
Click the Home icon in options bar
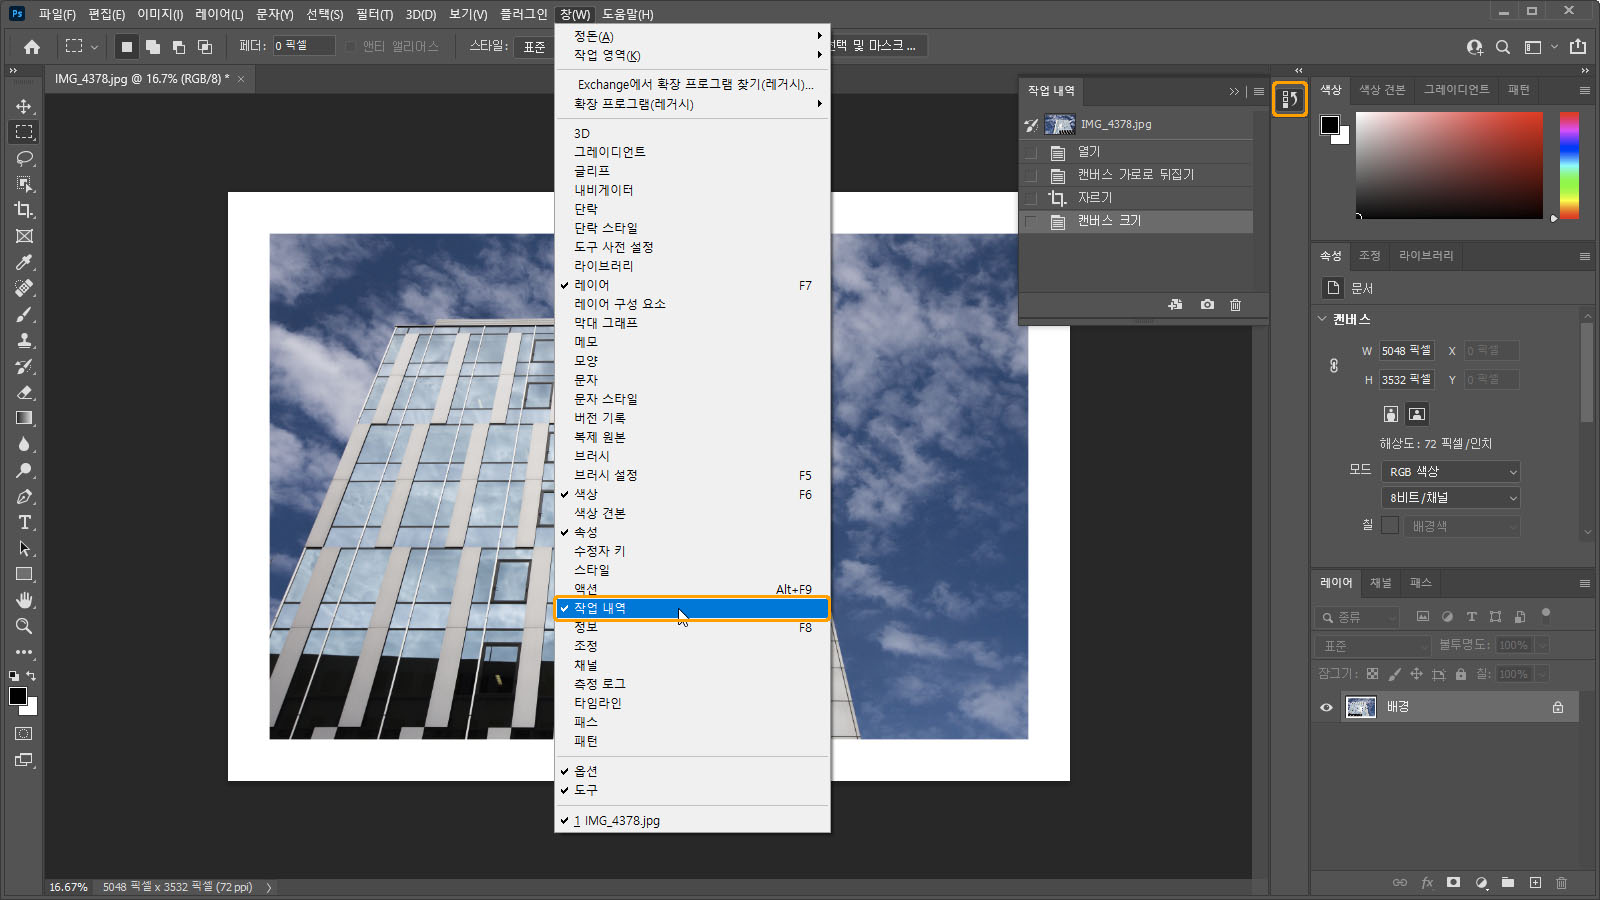(32, 46)
